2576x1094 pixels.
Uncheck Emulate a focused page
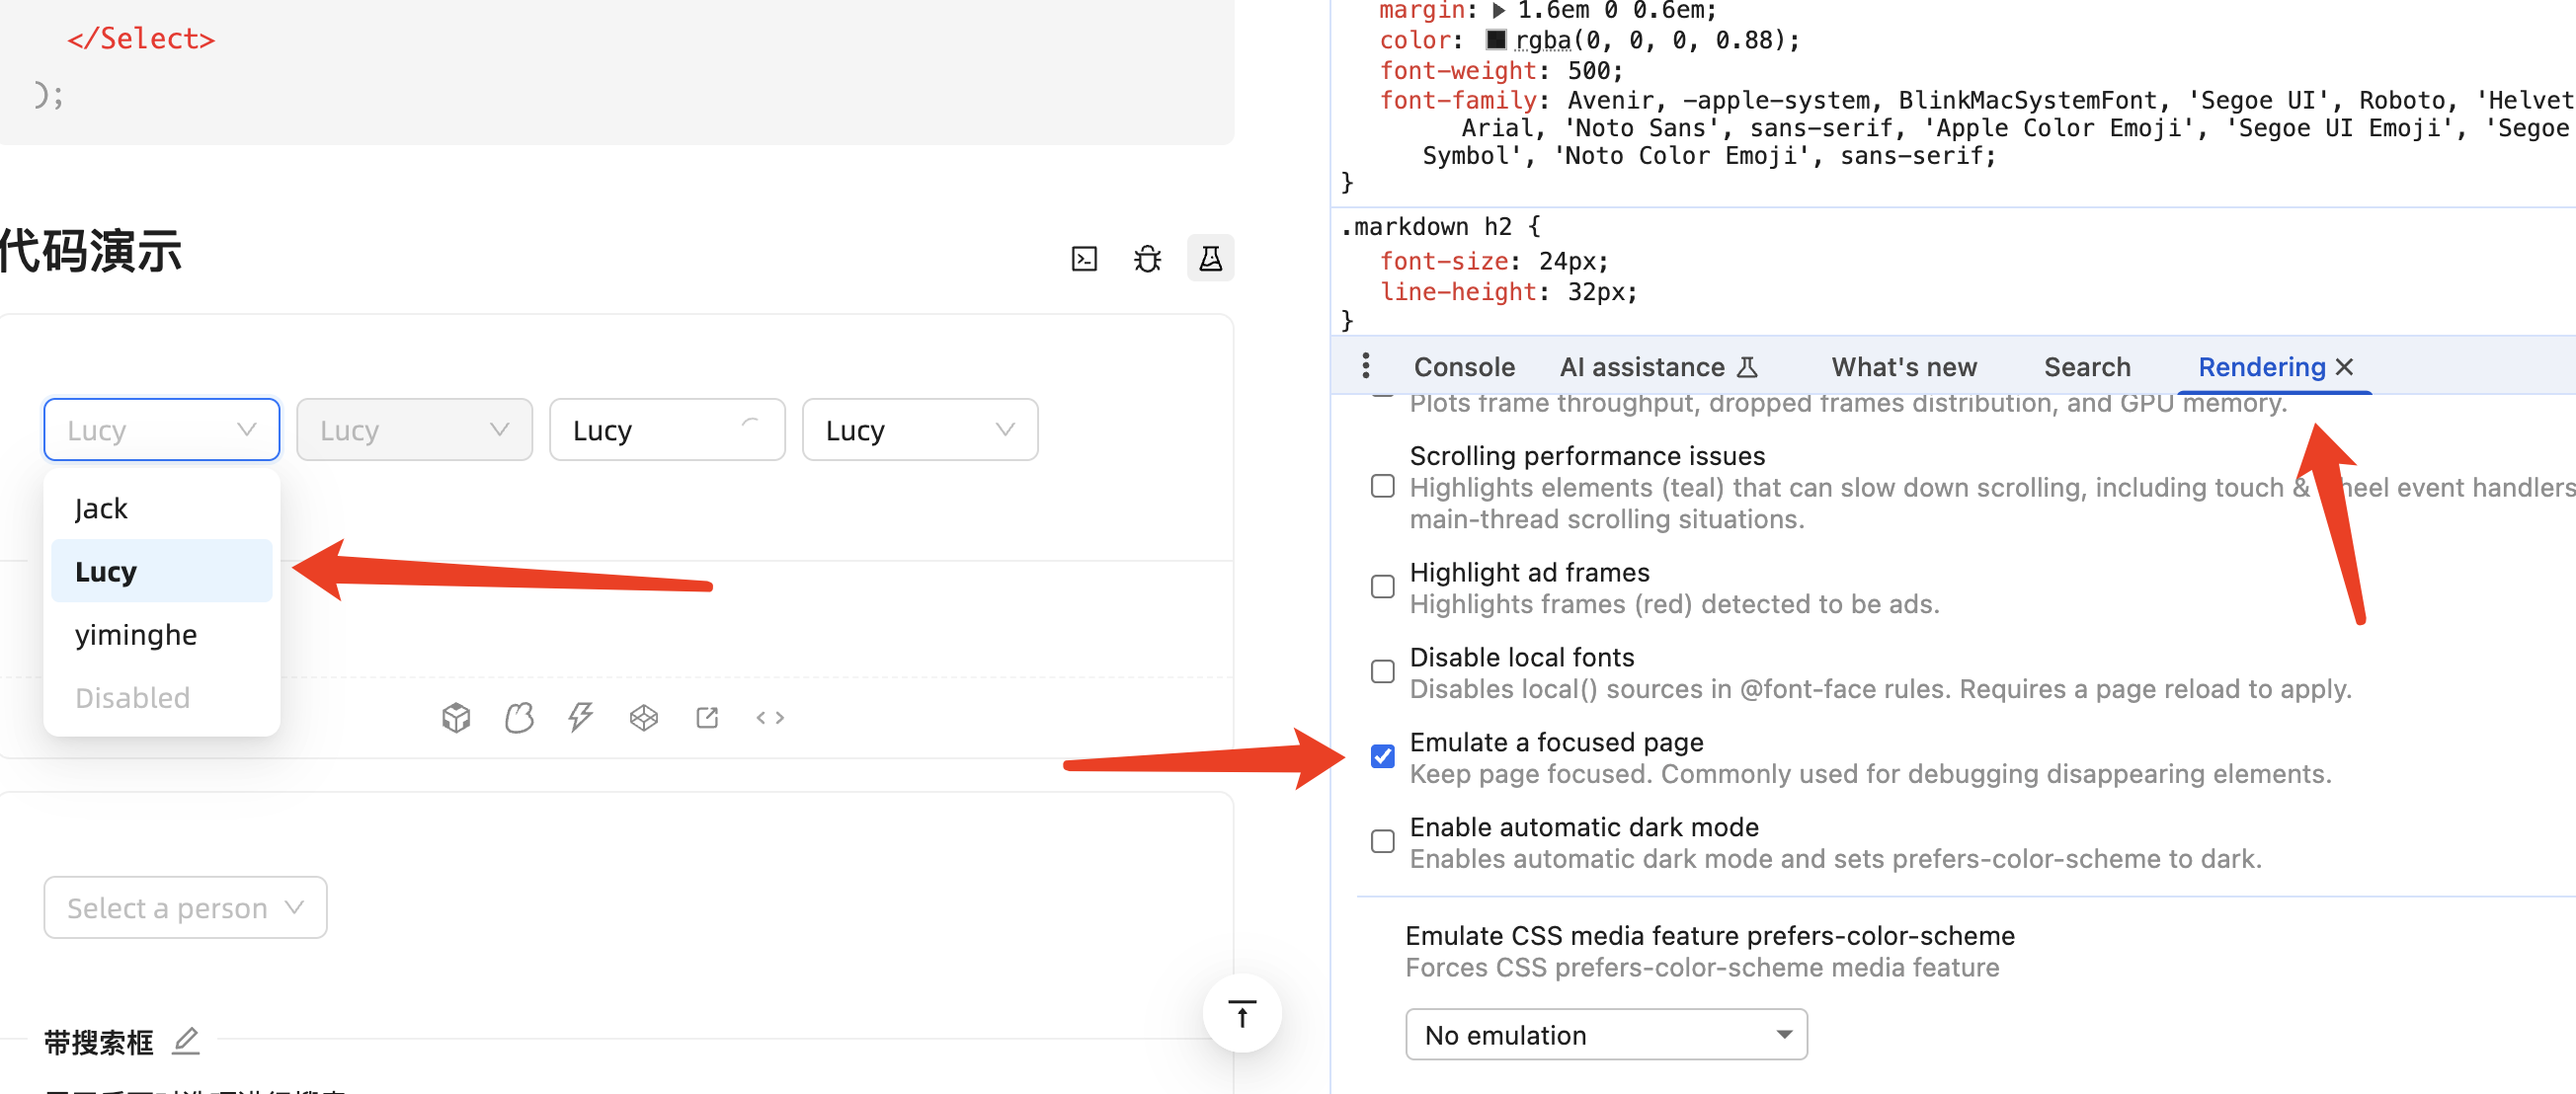coord(1382,756)
